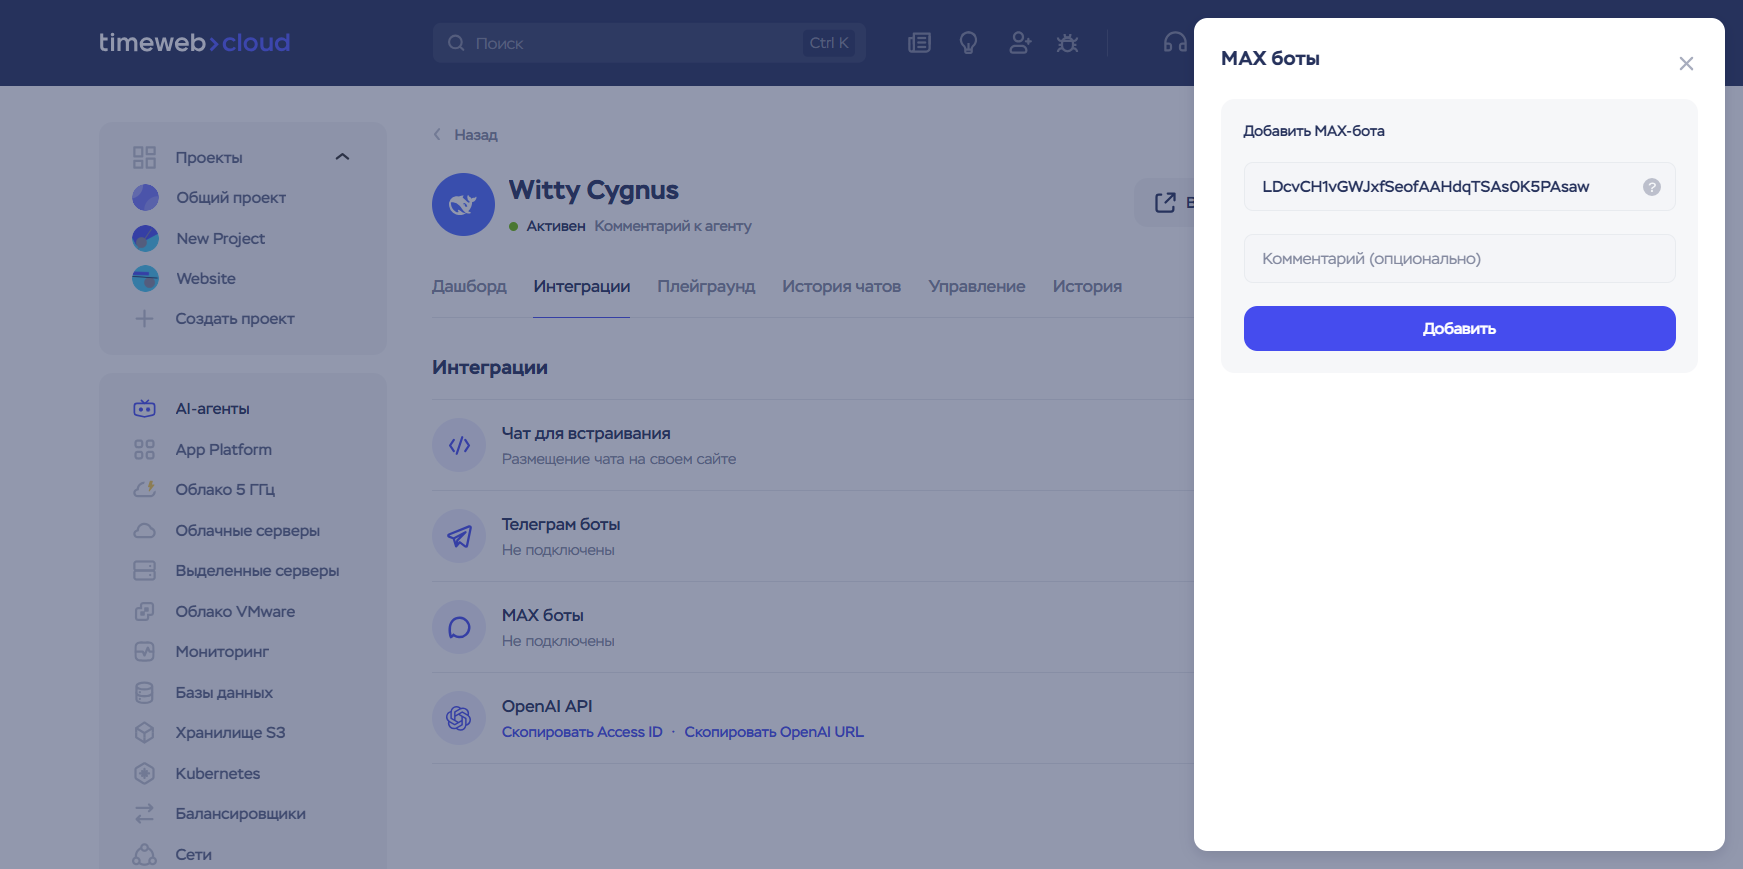Click the Kubernetes icon
The height and width of the screenshot is (869, 1743).
coord(145,774)
